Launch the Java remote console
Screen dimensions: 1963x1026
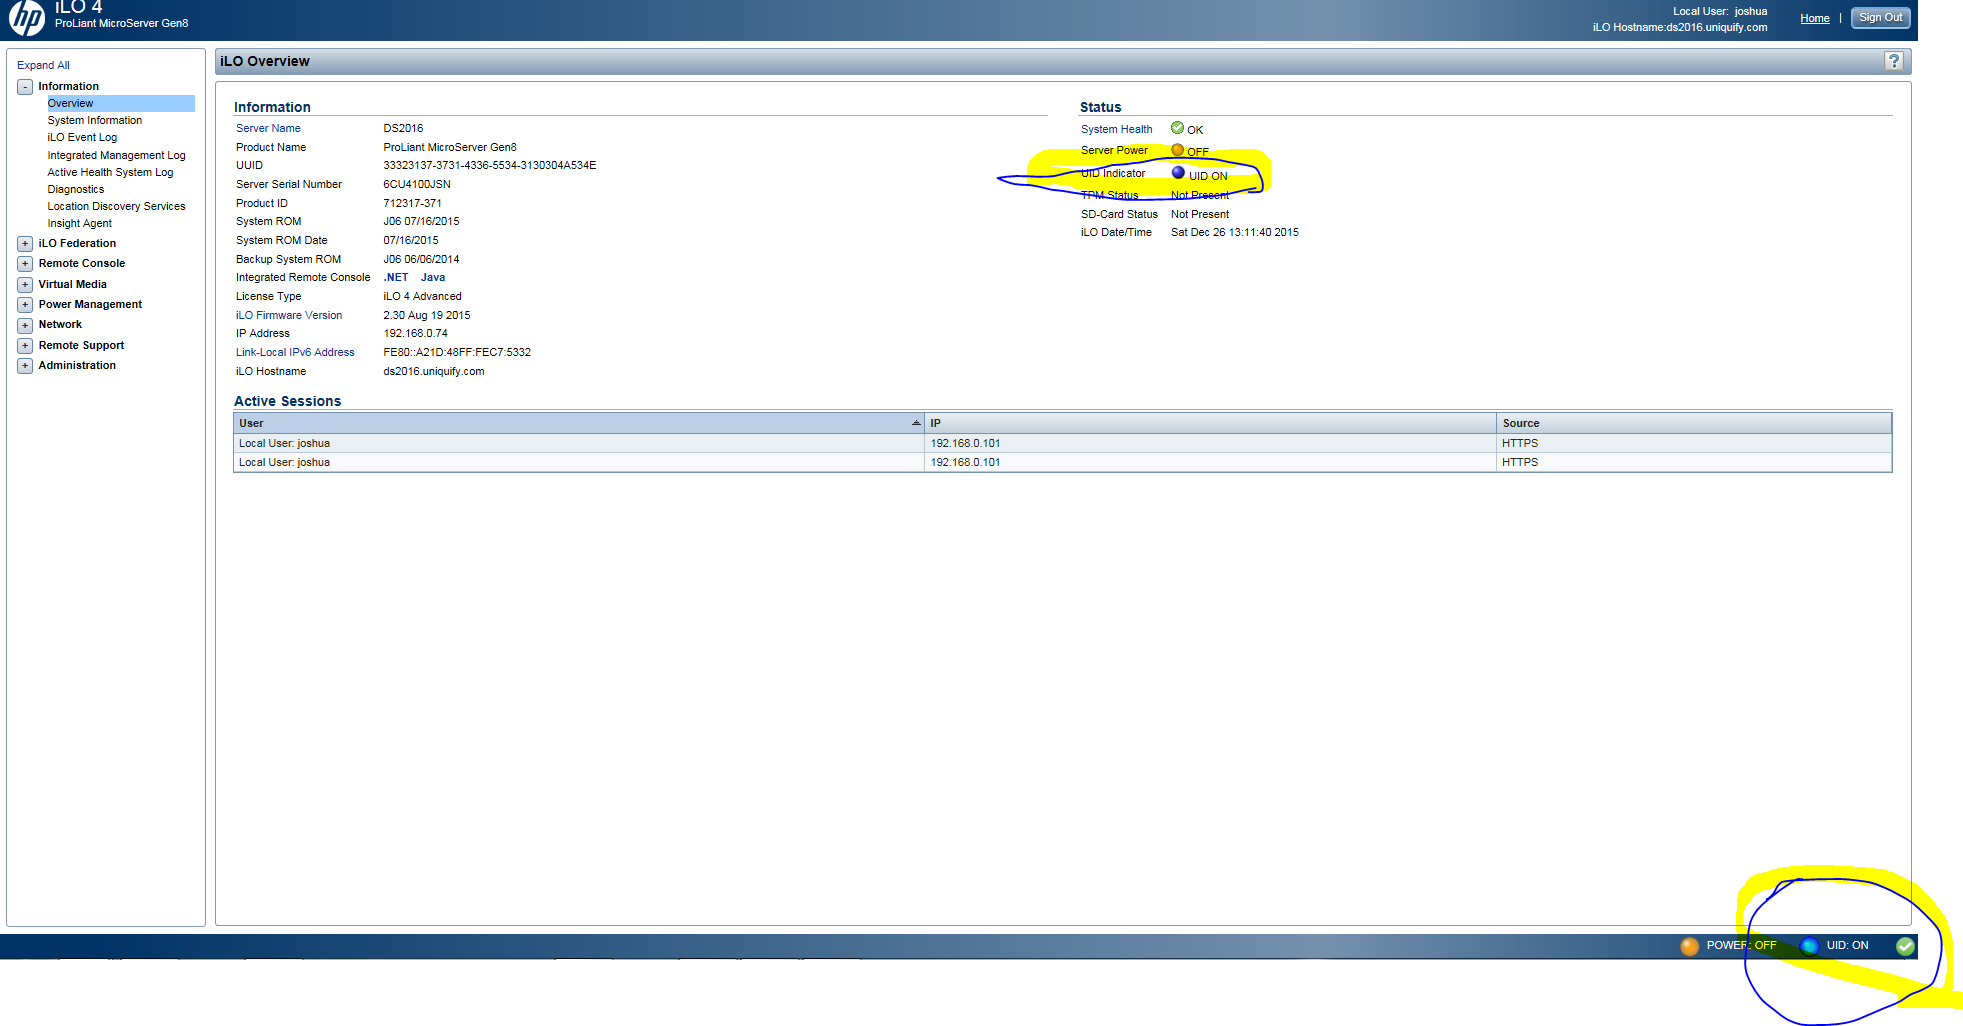click(x=433, y=277)
